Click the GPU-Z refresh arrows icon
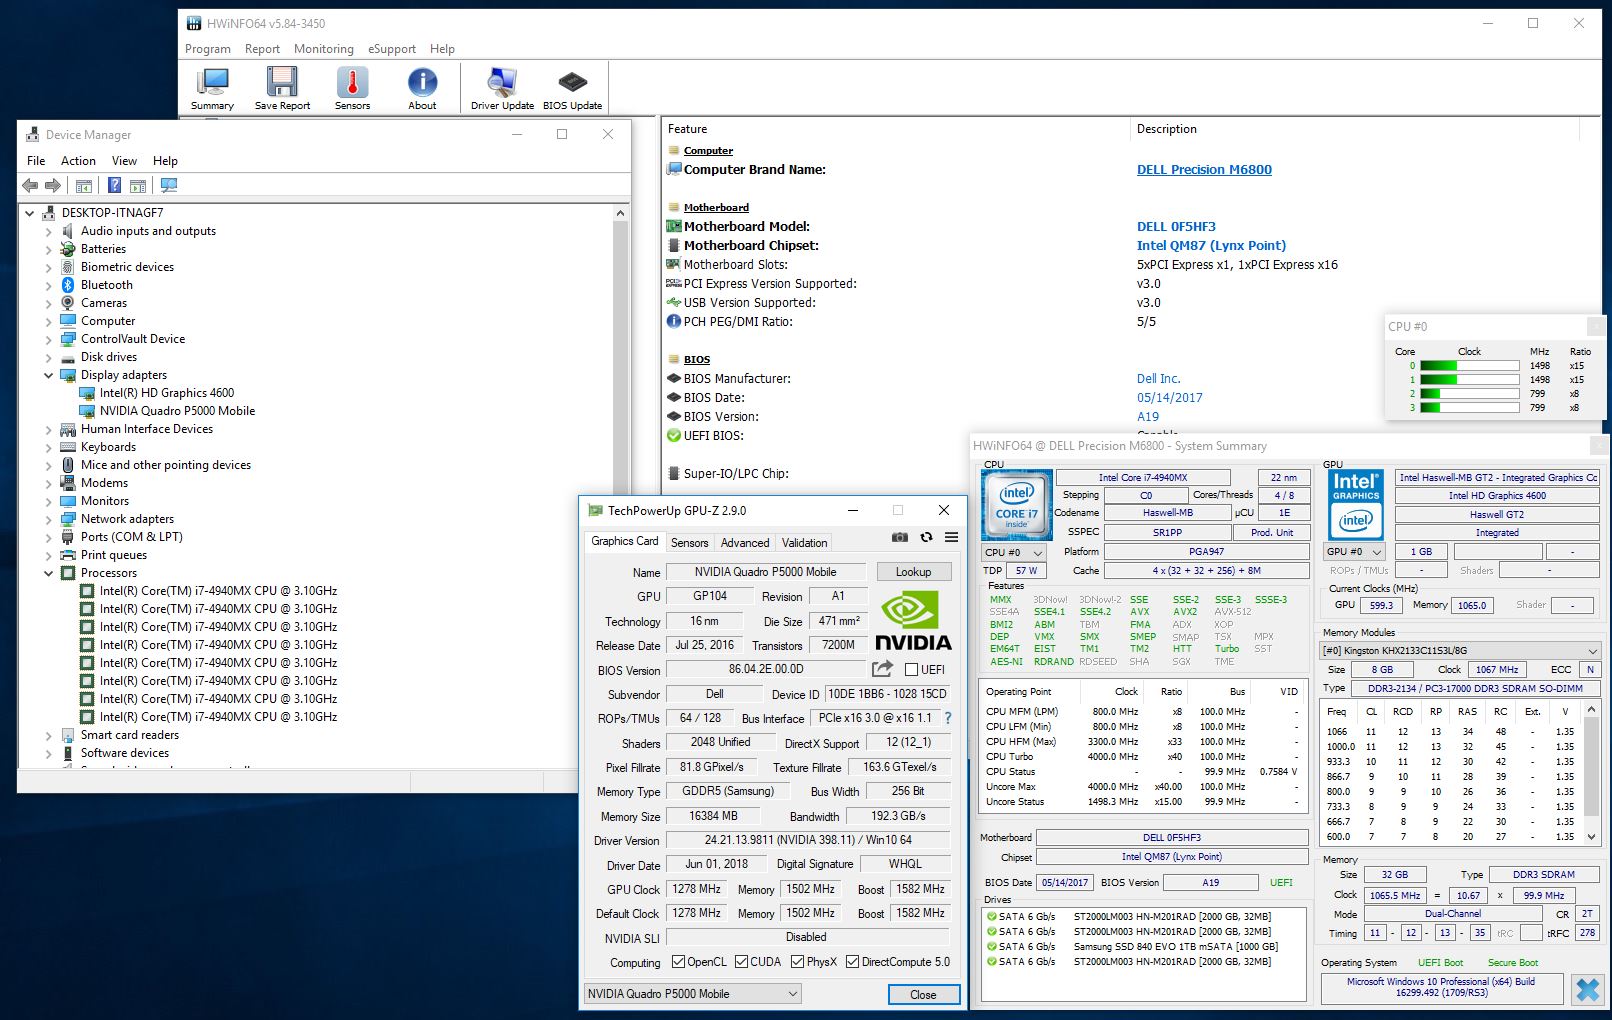This screenshot has height=1020, width=1612. [926, 537]
